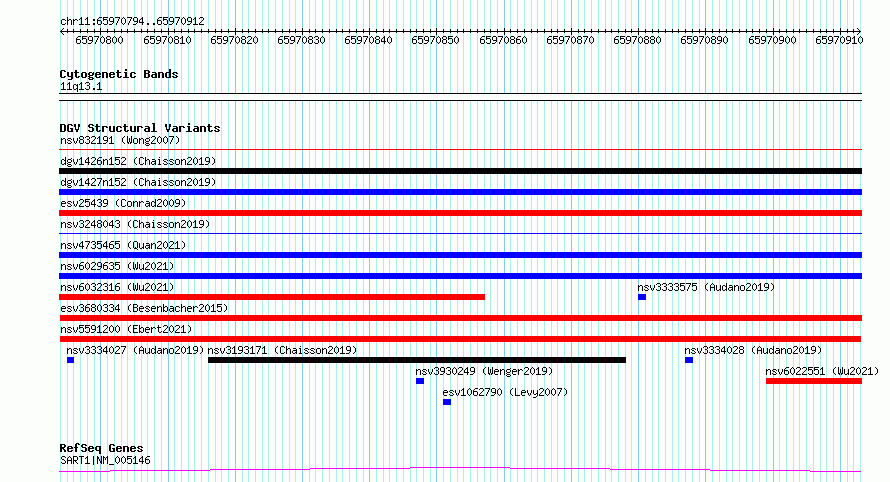
Task: Click ruler position 65970910
Action: (839, 40)
